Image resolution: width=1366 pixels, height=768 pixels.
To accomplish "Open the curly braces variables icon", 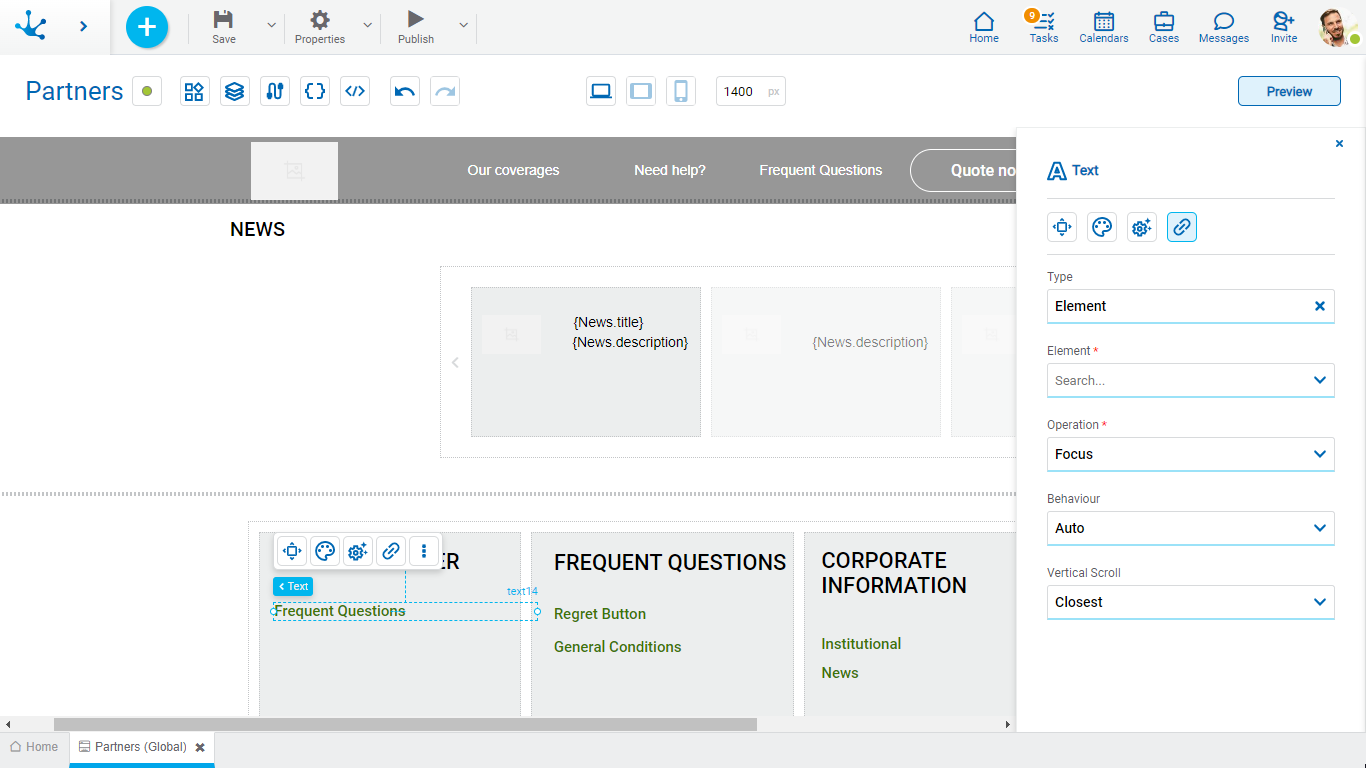I will [x=315, y=91].
